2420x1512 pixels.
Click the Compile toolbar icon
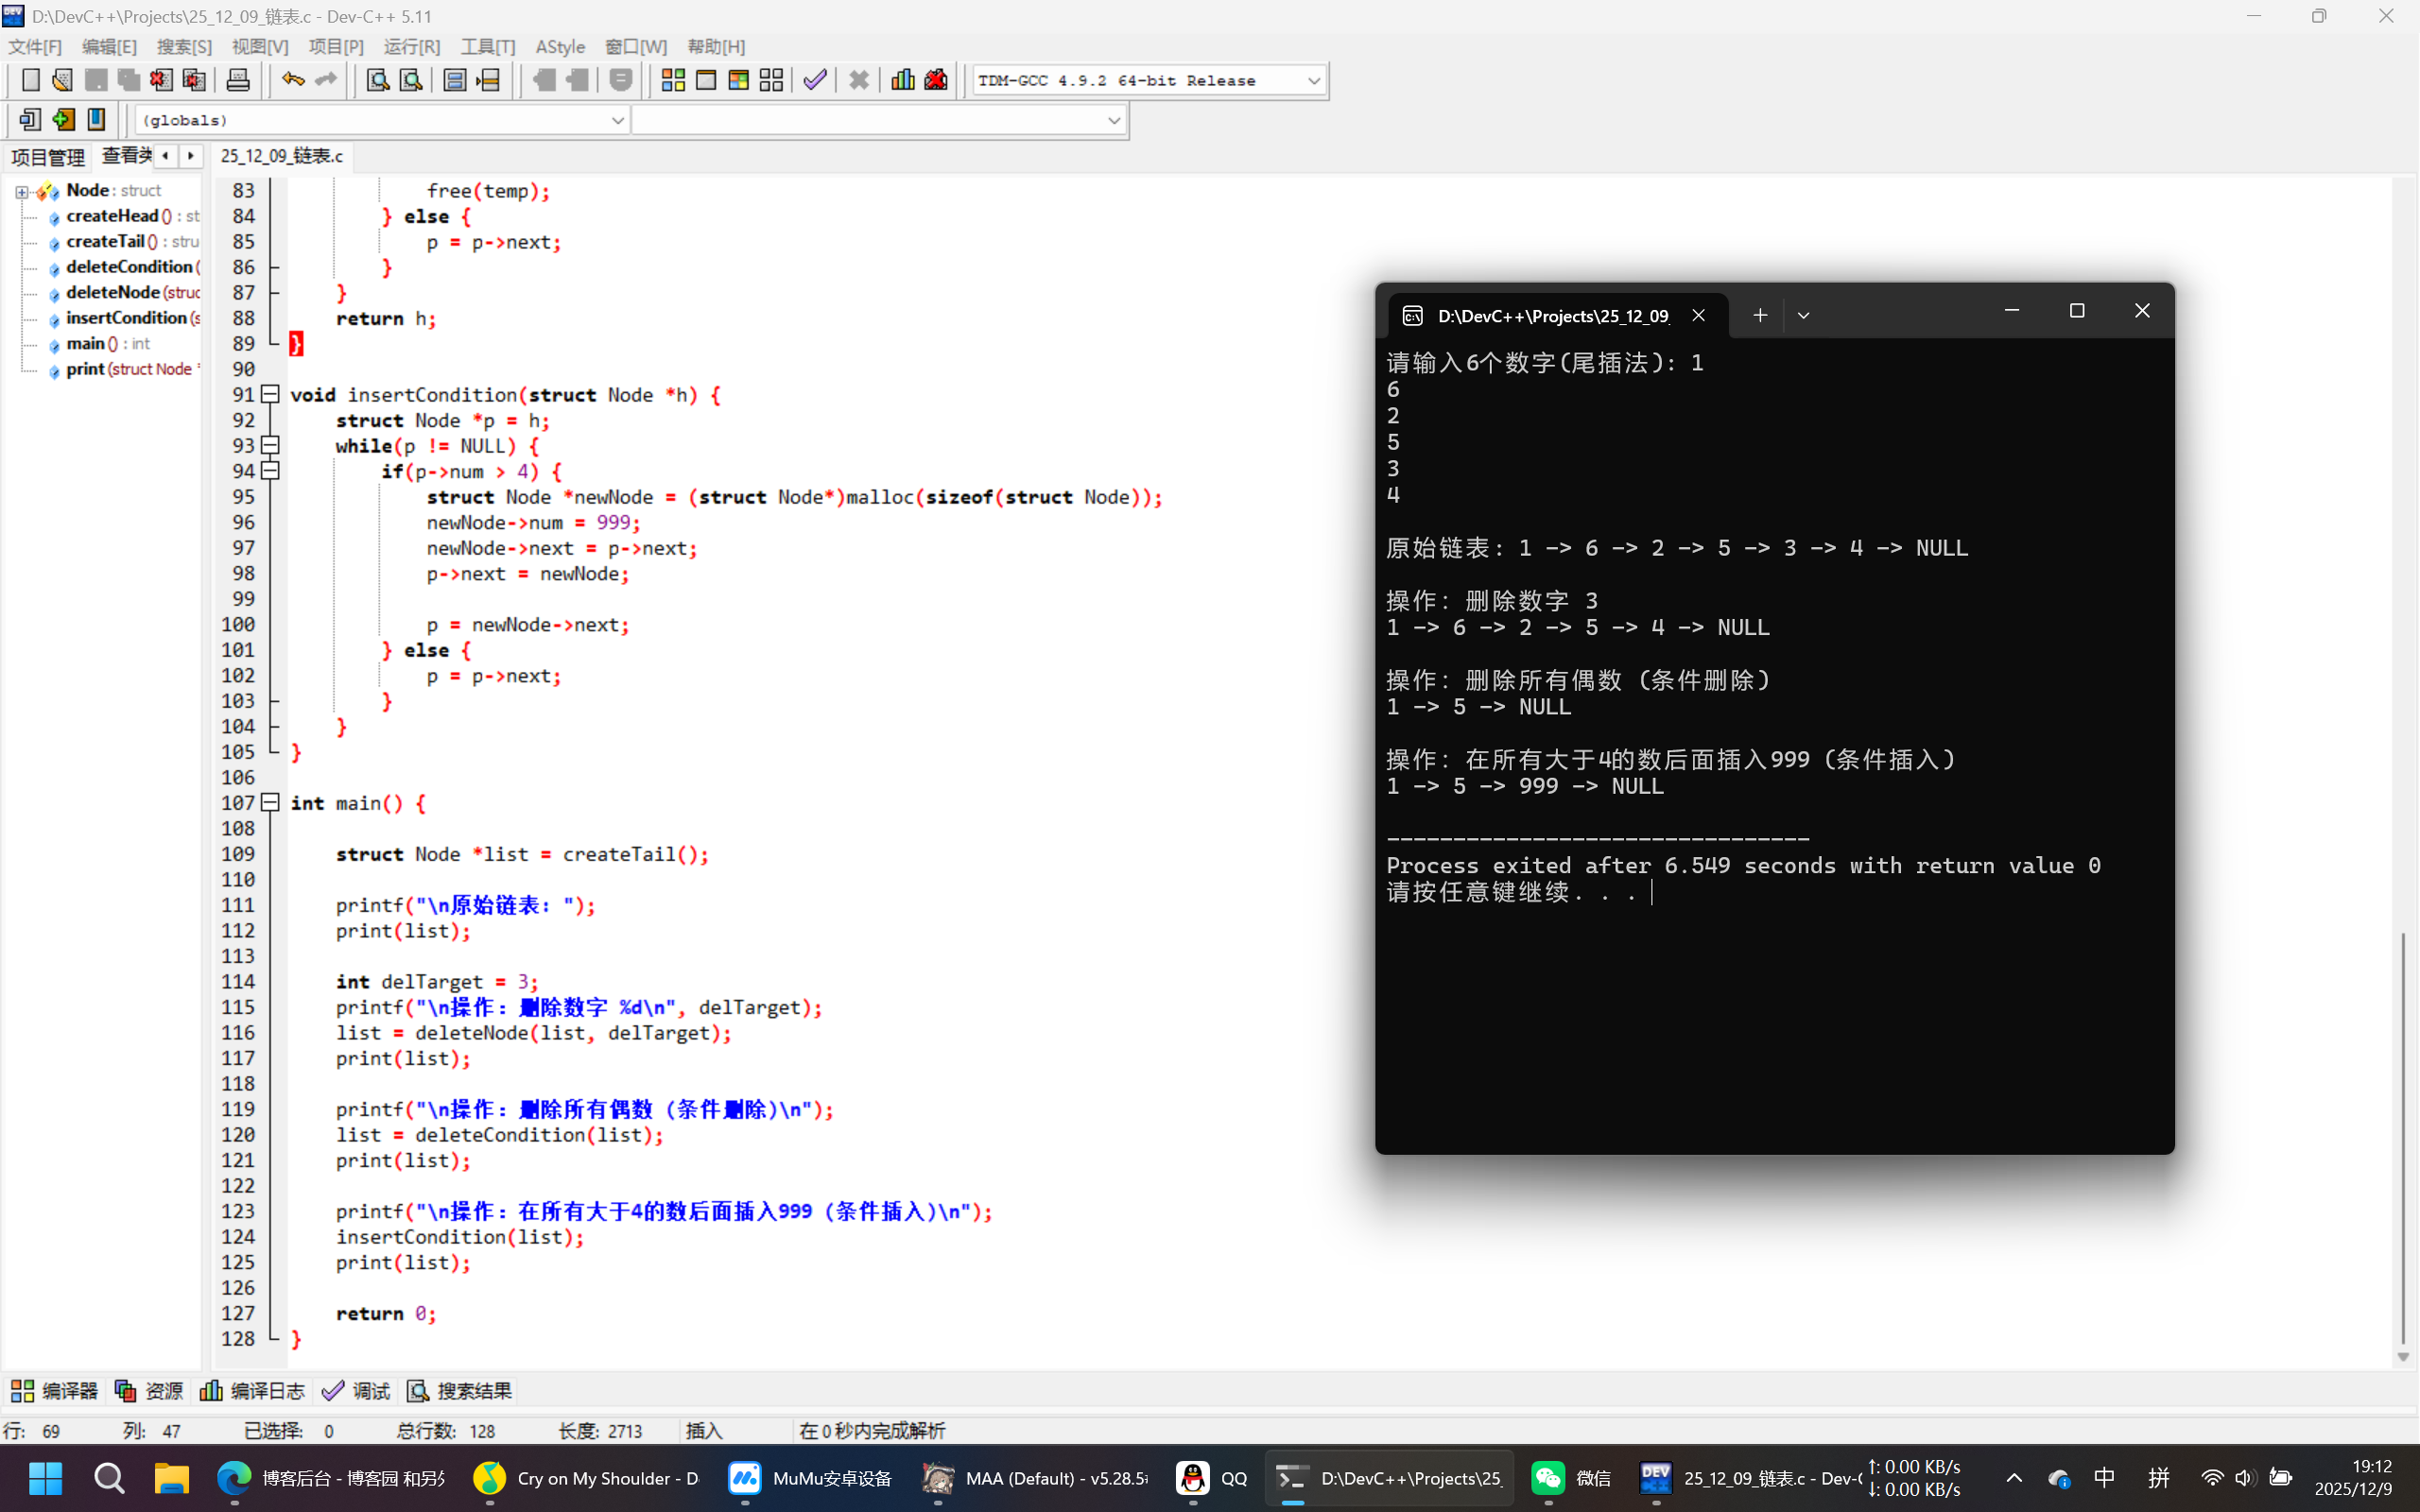pos(673,80)
